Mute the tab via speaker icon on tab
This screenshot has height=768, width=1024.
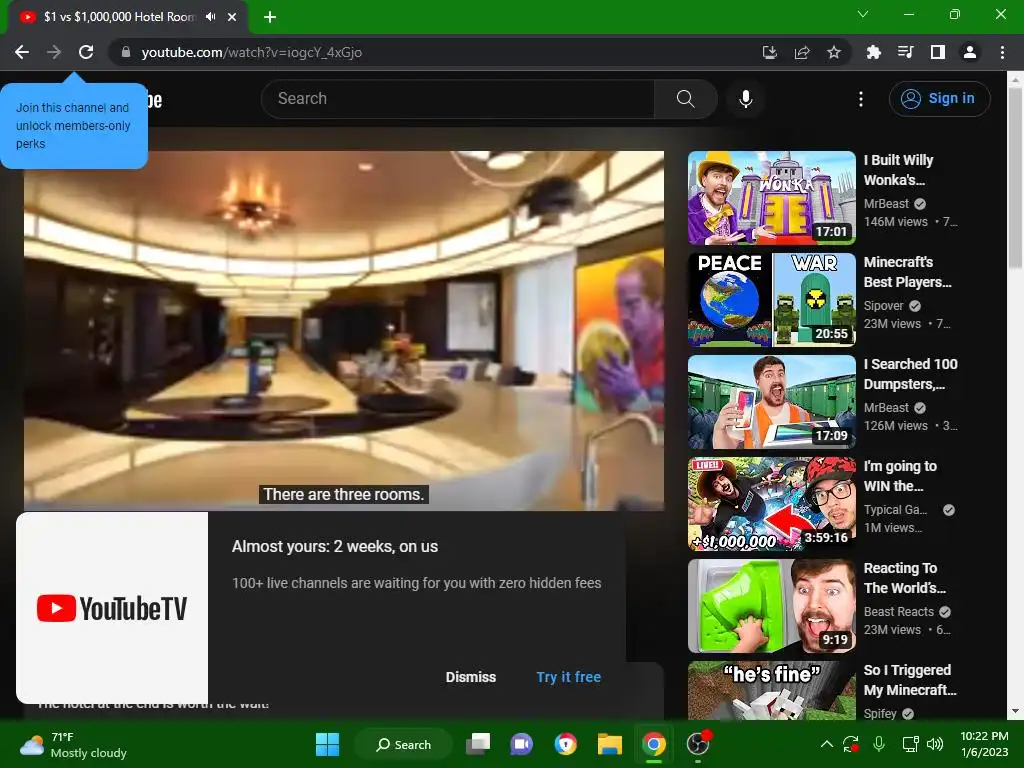tap(210, 17)
